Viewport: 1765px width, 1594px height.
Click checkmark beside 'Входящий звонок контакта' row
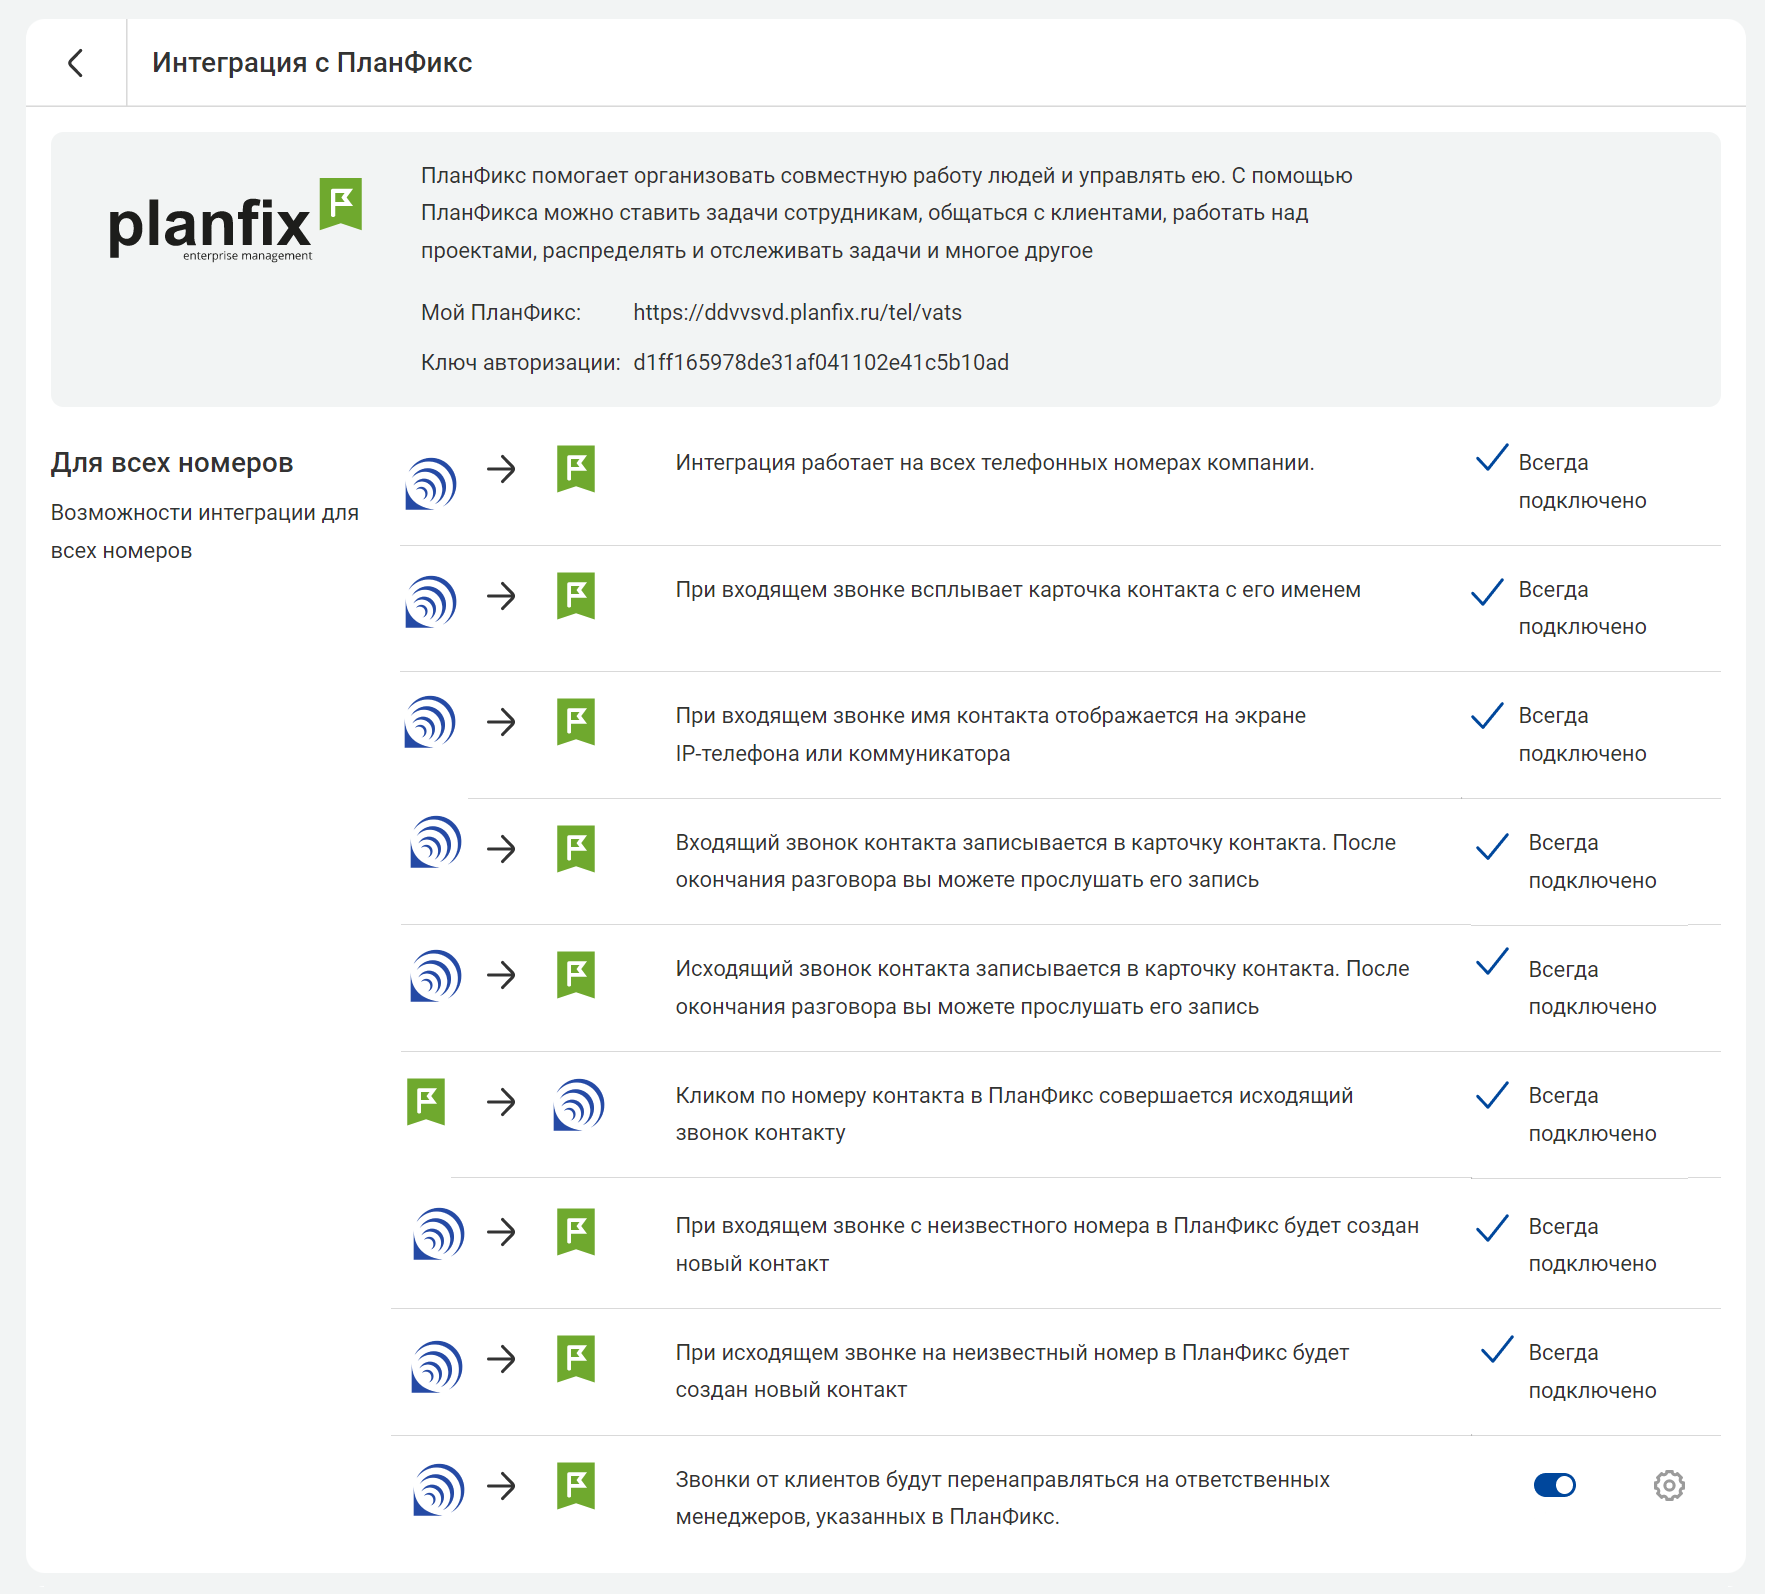(1492, 846)
